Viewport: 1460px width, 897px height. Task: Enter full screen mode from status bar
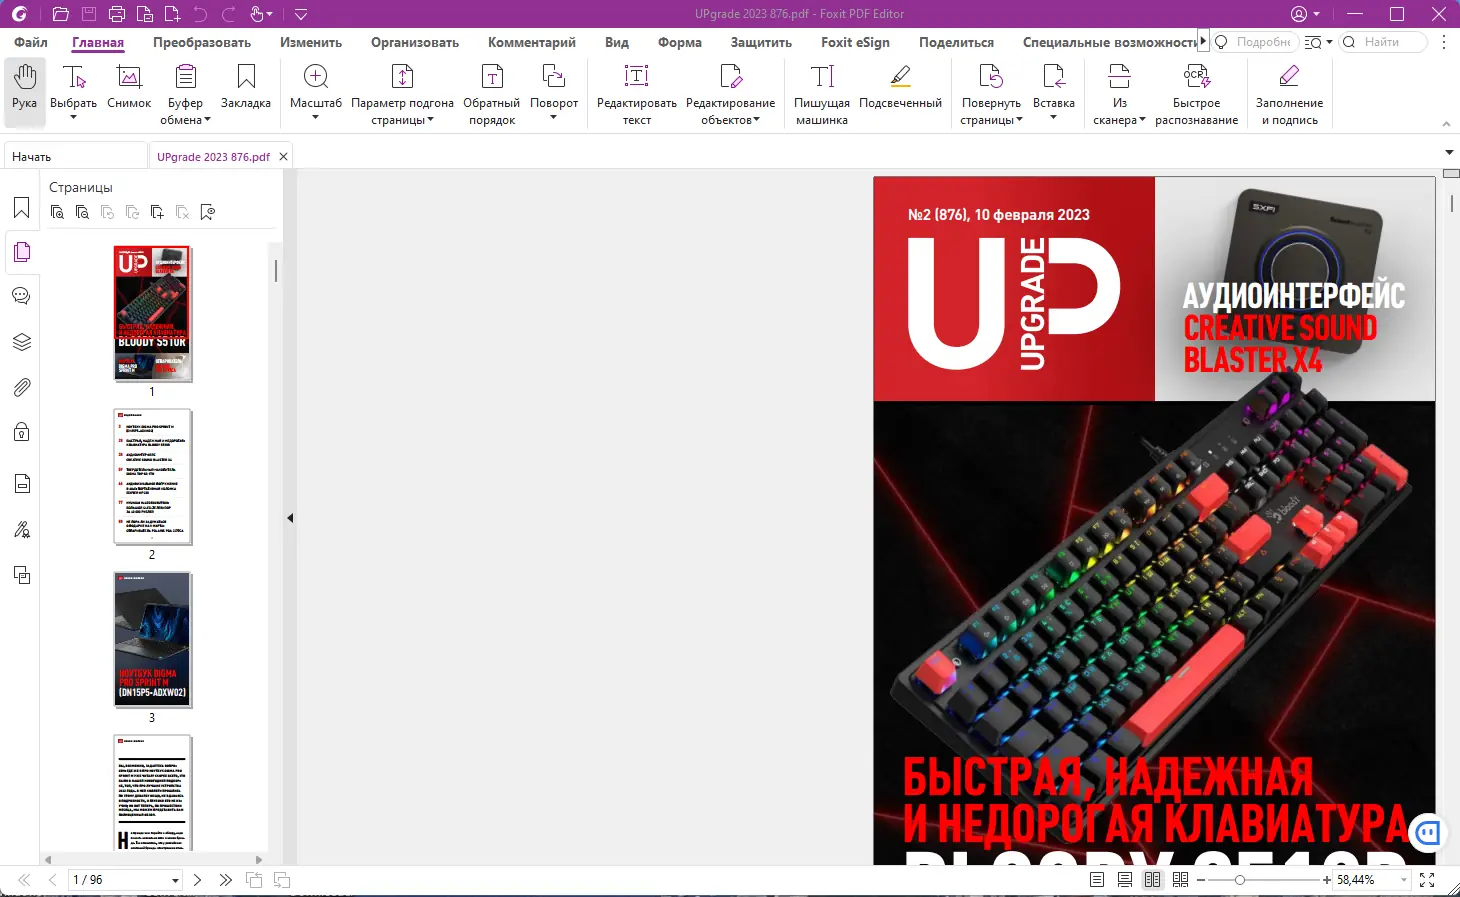pos(1427,880)
